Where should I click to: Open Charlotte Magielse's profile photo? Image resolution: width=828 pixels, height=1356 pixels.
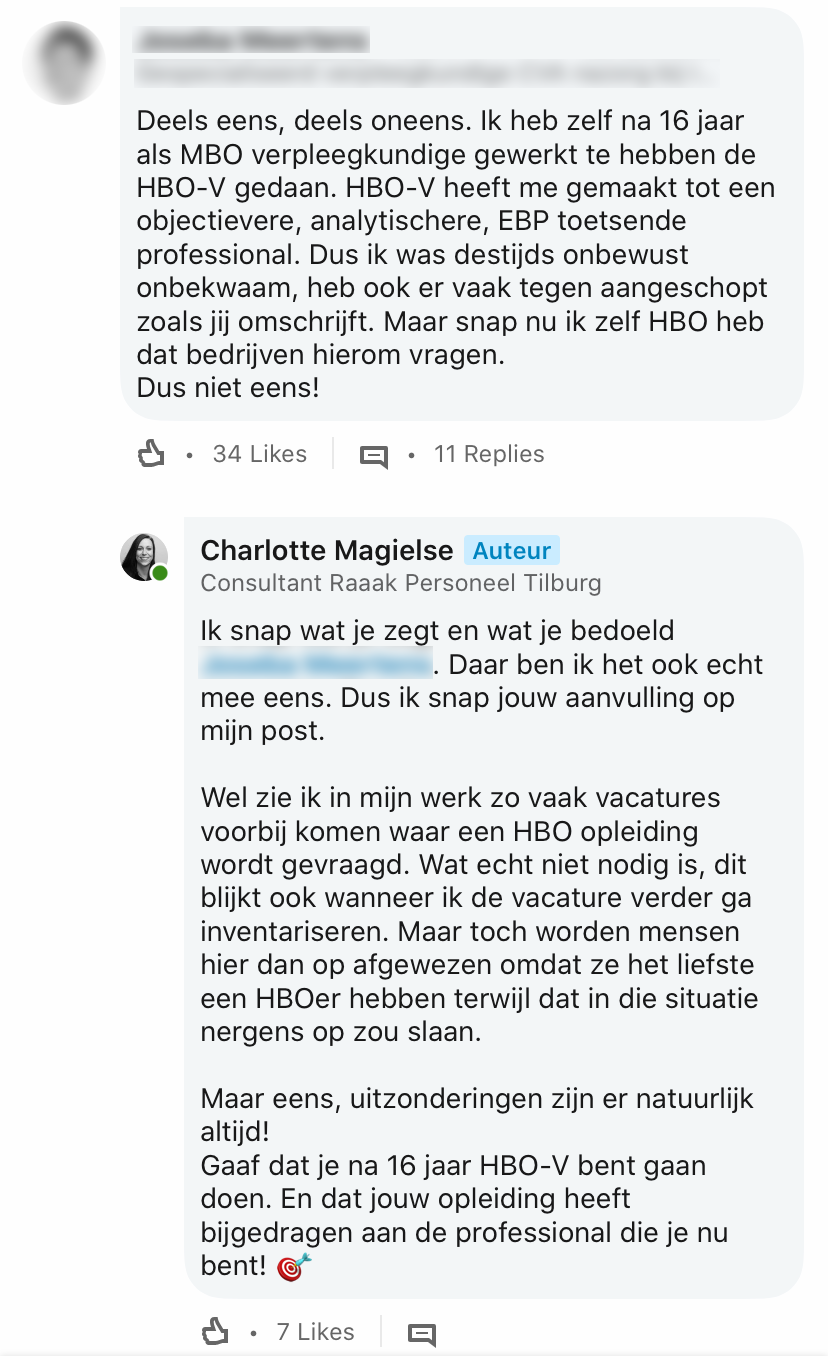(x=144, y=556)
